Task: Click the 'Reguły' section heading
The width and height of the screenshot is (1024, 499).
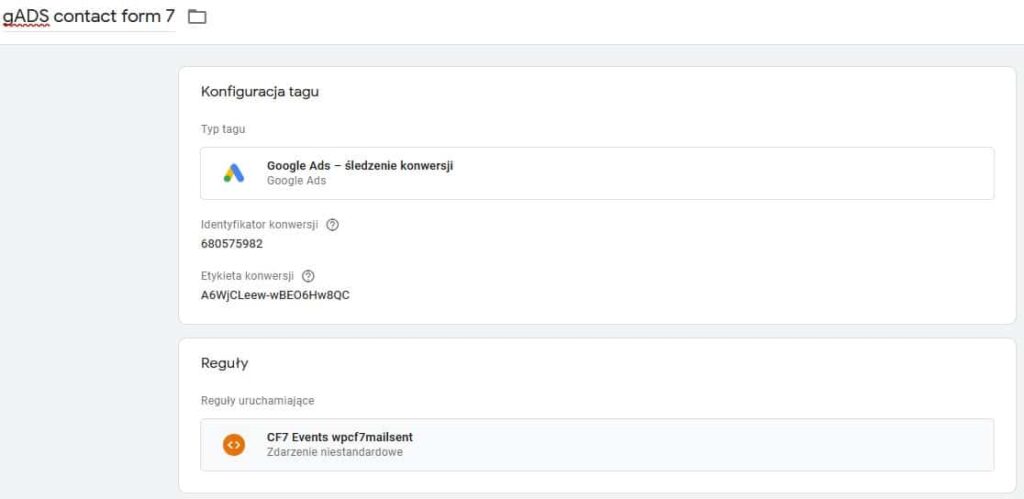Action: point(224,363)
